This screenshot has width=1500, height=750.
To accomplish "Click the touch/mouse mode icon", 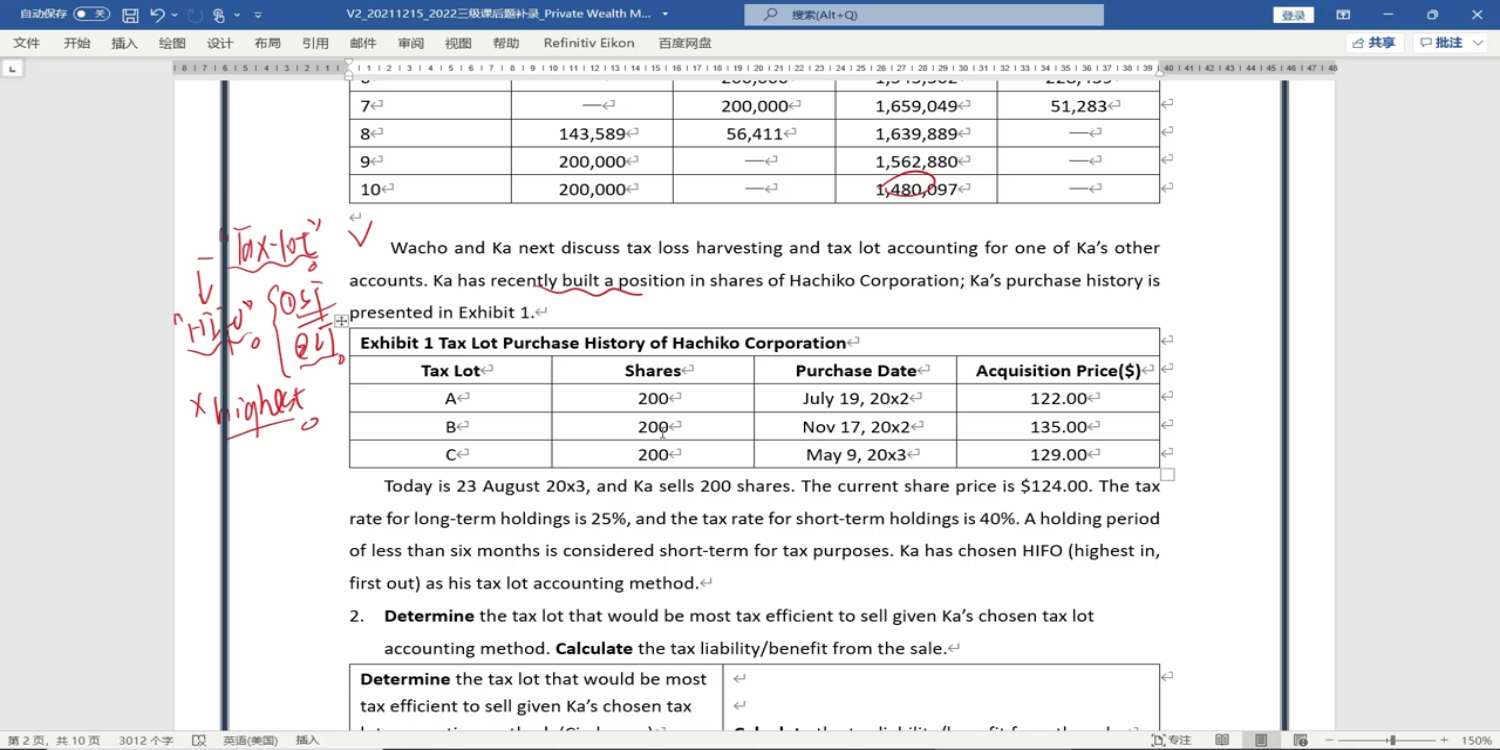I will pos(219,15).
